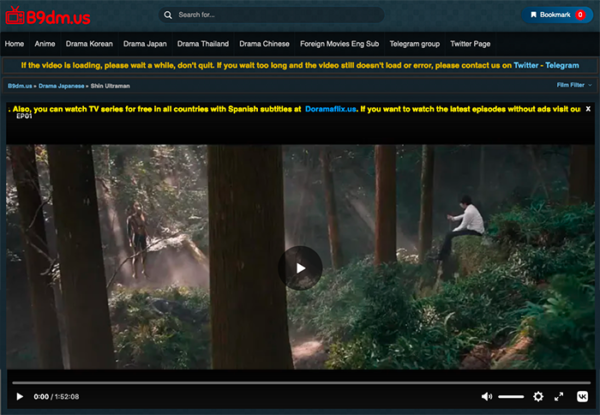Viewport: 600px width, 415px height.
Task: Expand the Film Filter dropdown
Action: [574, 86]
